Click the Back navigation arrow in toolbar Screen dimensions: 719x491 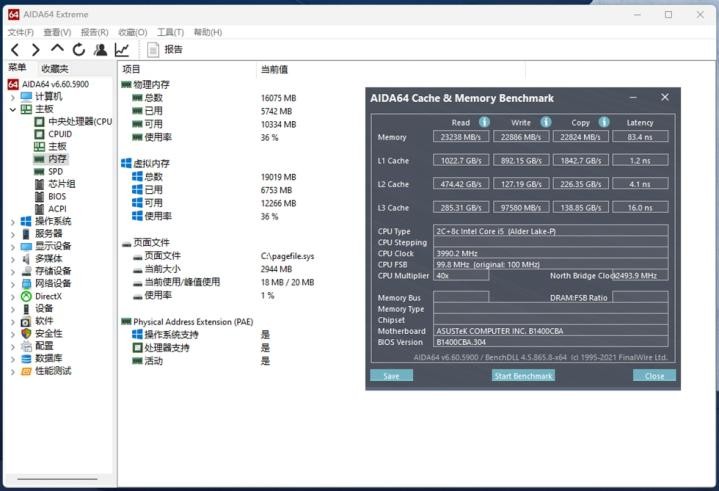[x=15, y=50]
